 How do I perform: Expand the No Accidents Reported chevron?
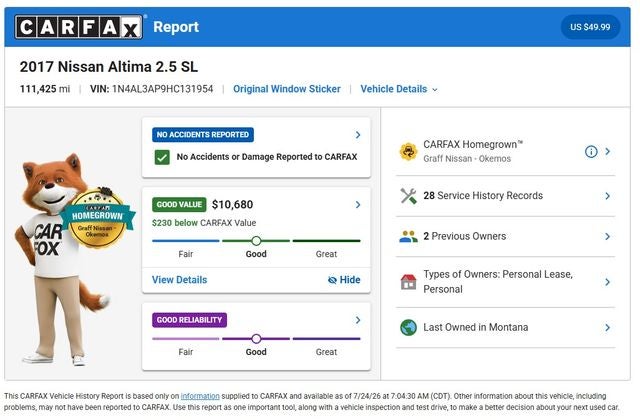[x=358, y=135]
